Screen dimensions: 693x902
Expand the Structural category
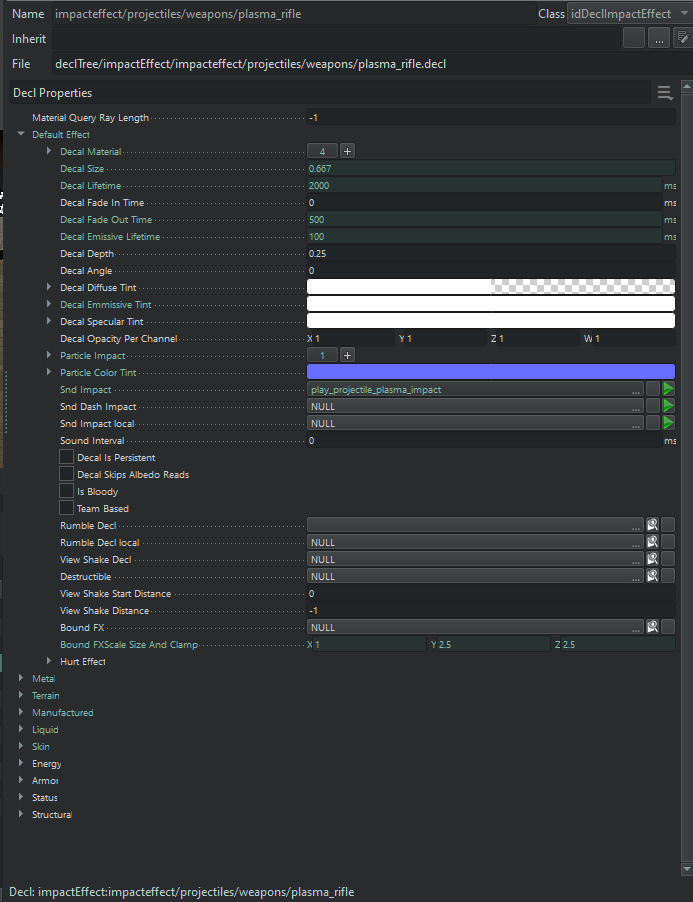point(21,814)
